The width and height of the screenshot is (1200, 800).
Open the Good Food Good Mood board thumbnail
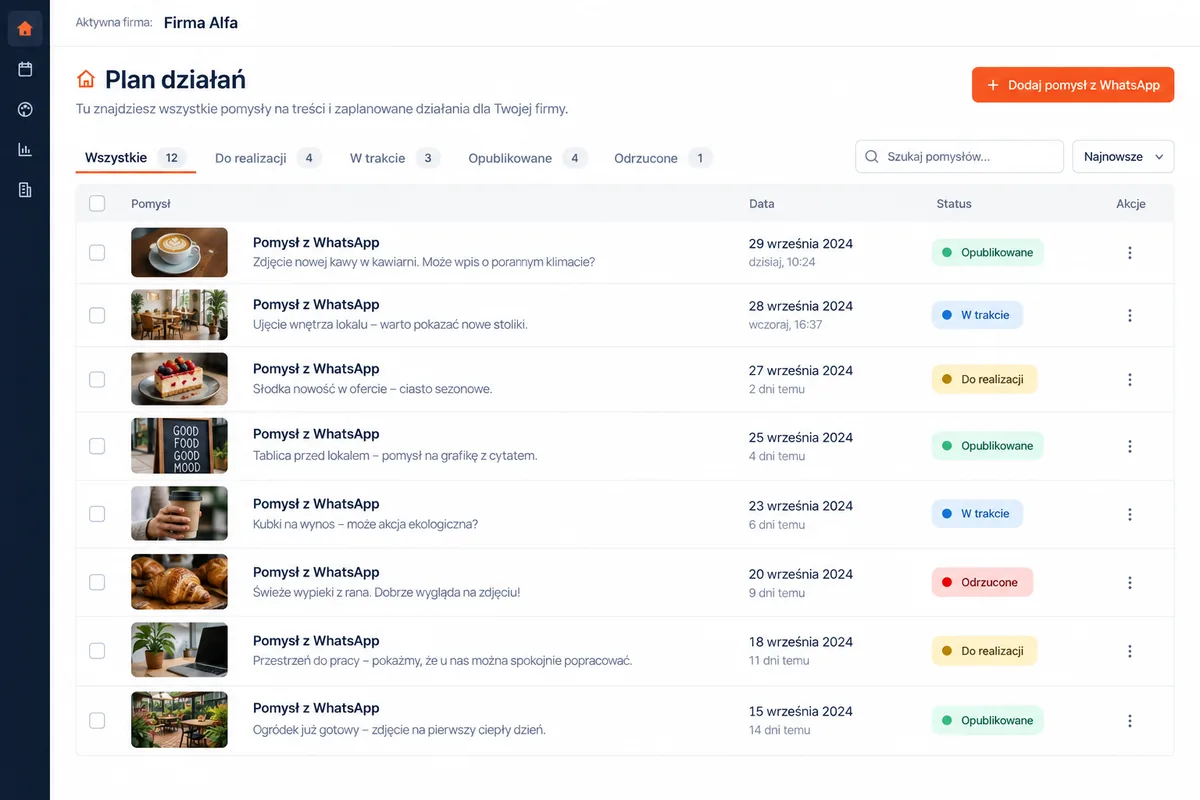pyautogui.click(x=179, y=446)
